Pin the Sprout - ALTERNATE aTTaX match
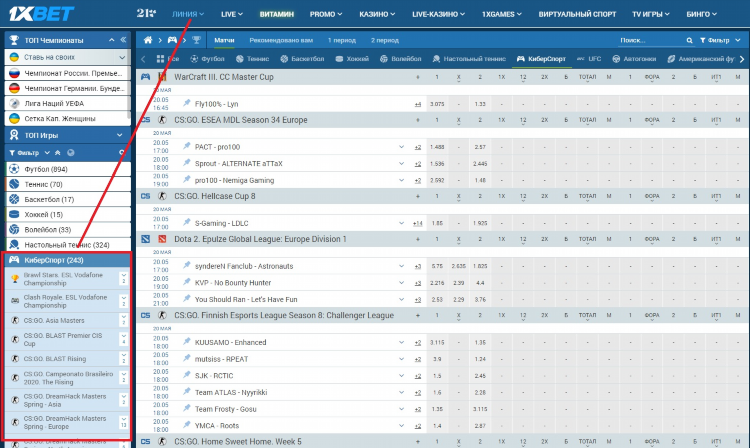 coord(187,163)
